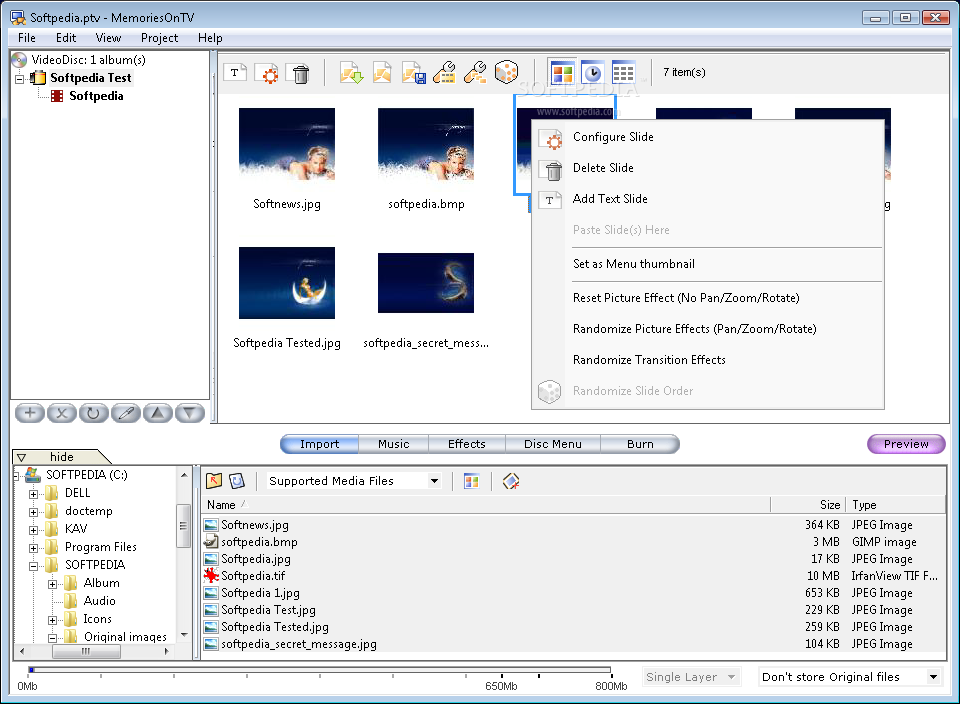Click the Delete Slide trash toolbar icon
This screenshot has height=704, width=960.
pos(301,73)
